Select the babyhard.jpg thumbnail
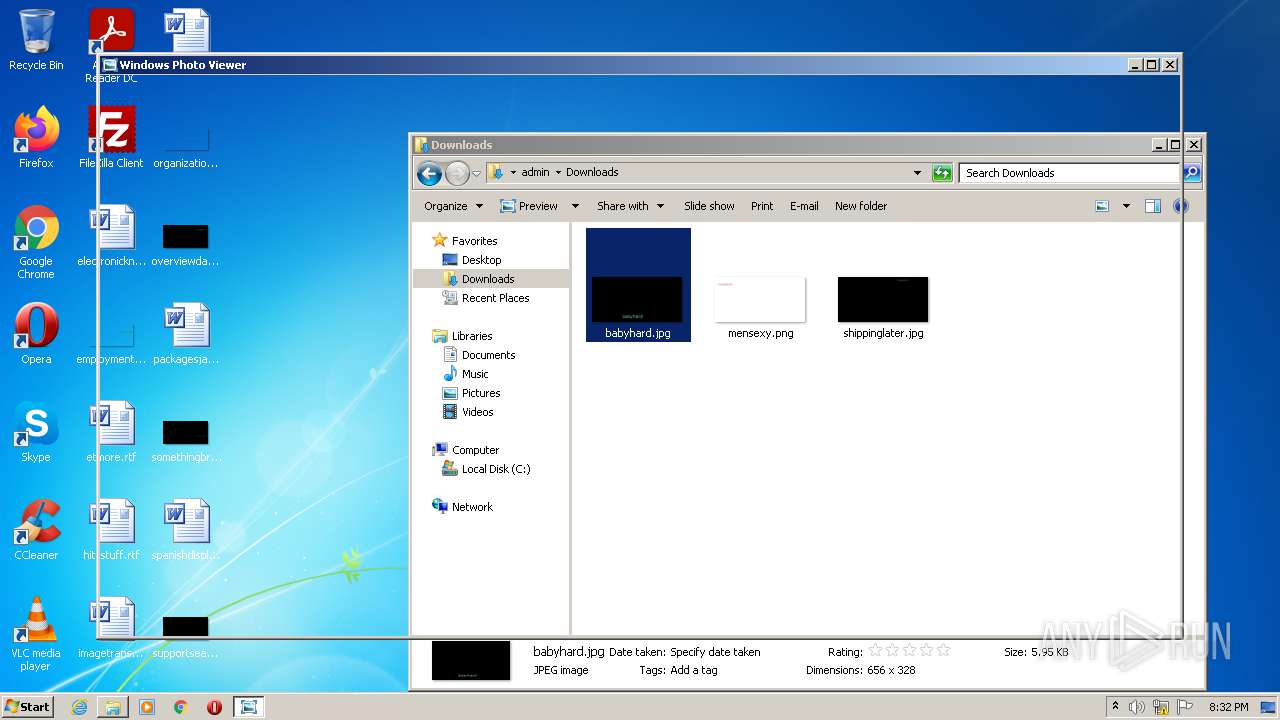 (x=638, y=285)
